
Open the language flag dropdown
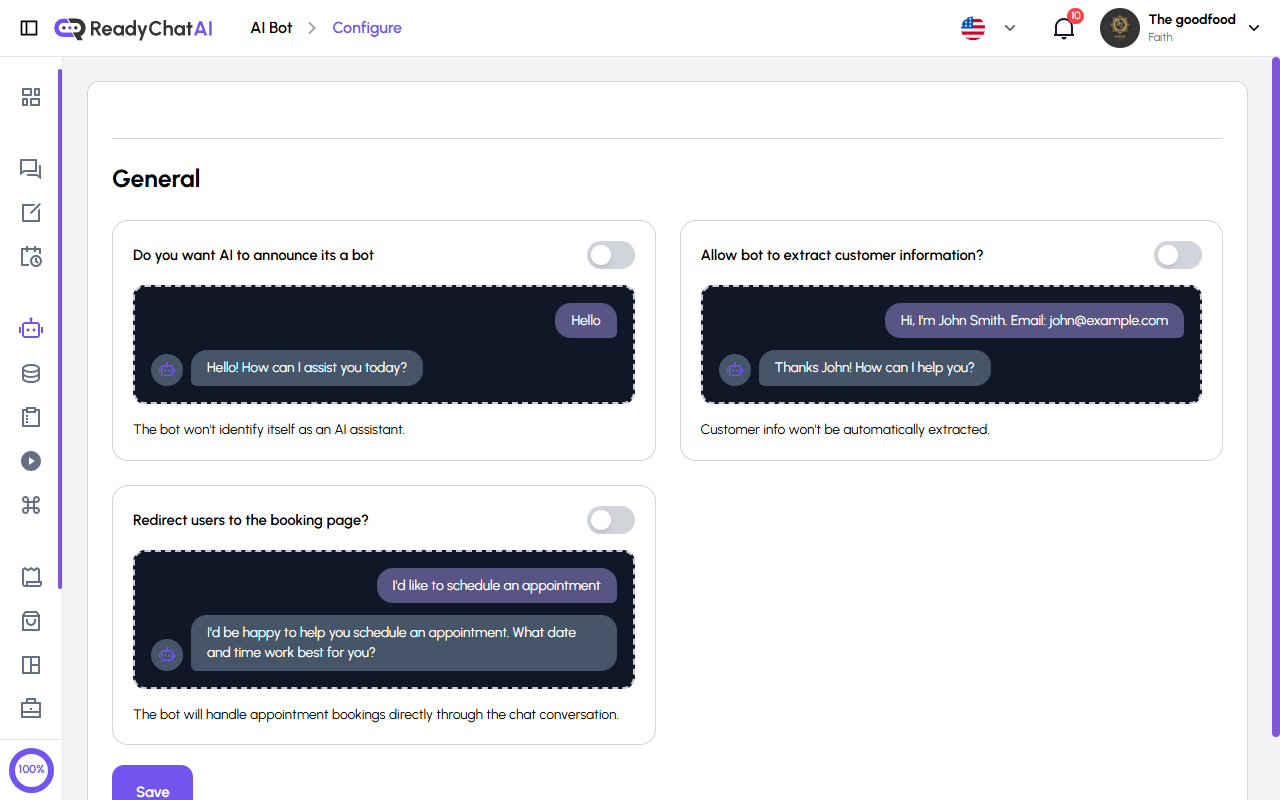[988, 28]
